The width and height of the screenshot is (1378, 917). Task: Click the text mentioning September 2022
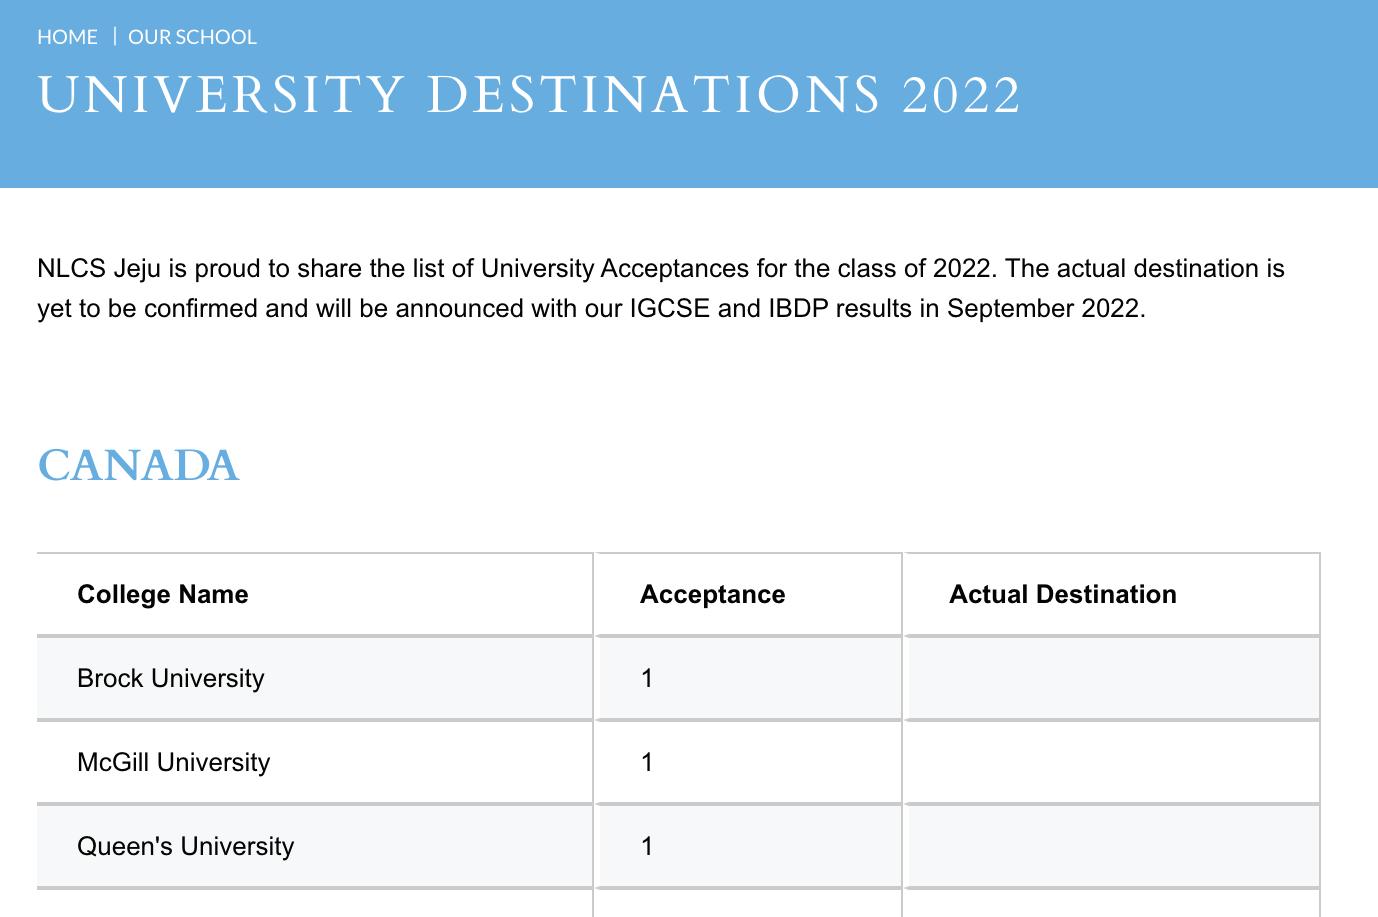click(x=1044, y=308)
